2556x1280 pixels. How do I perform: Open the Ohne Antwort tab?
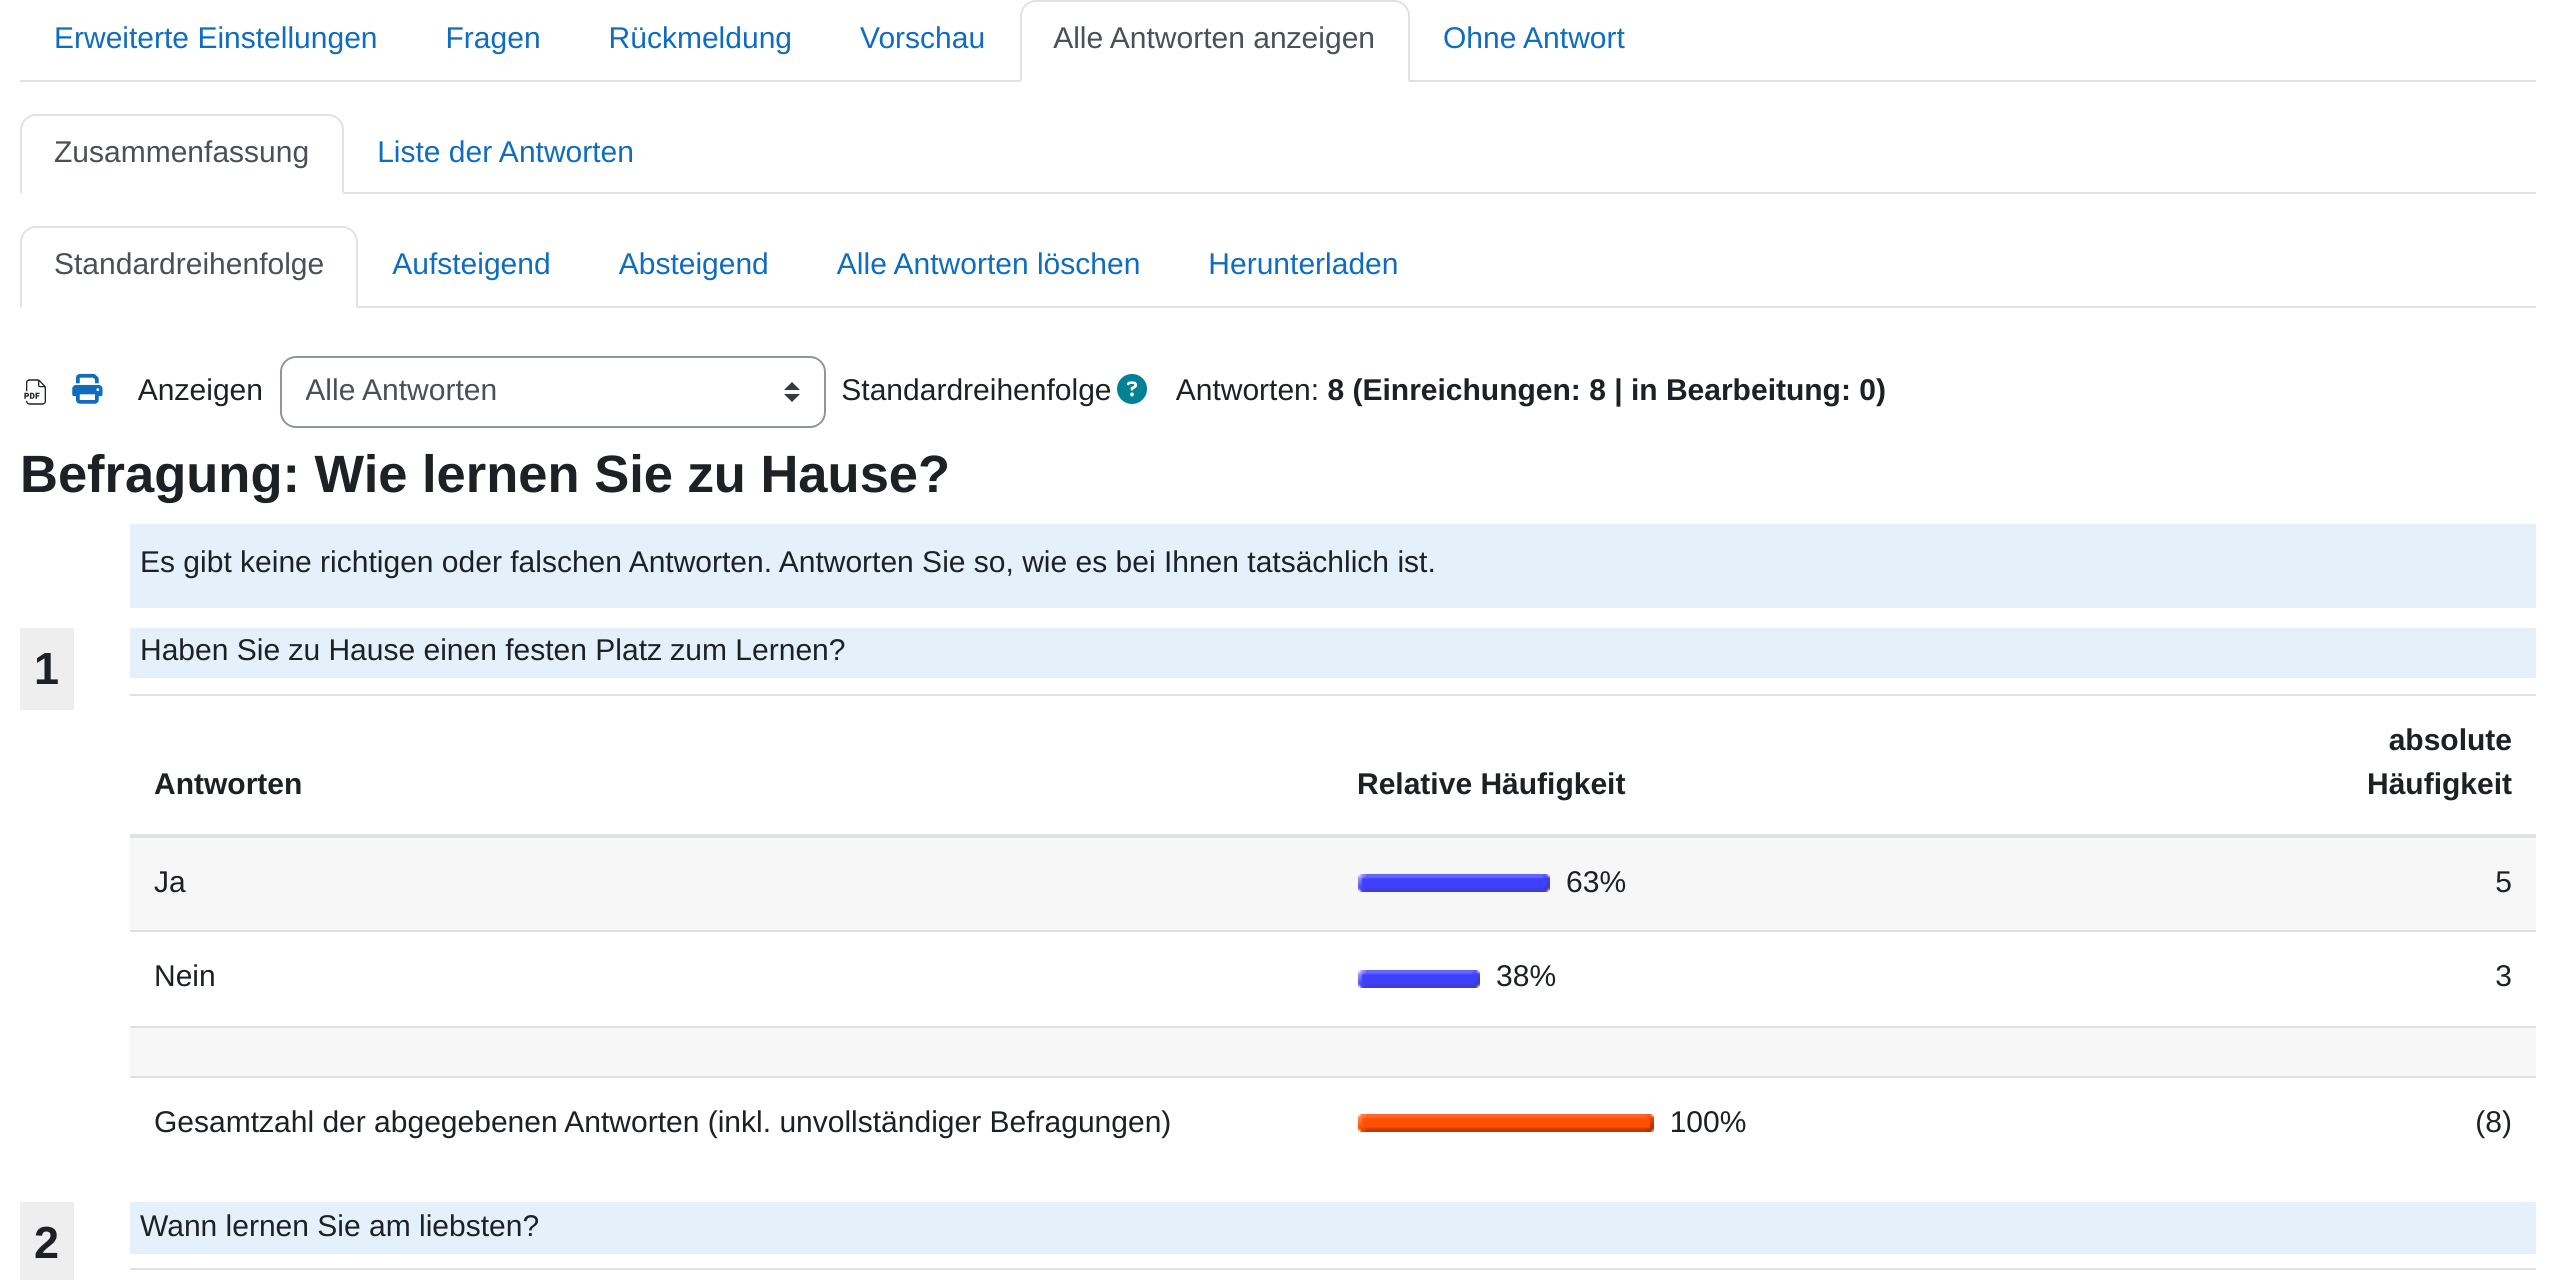point(1533,38)
